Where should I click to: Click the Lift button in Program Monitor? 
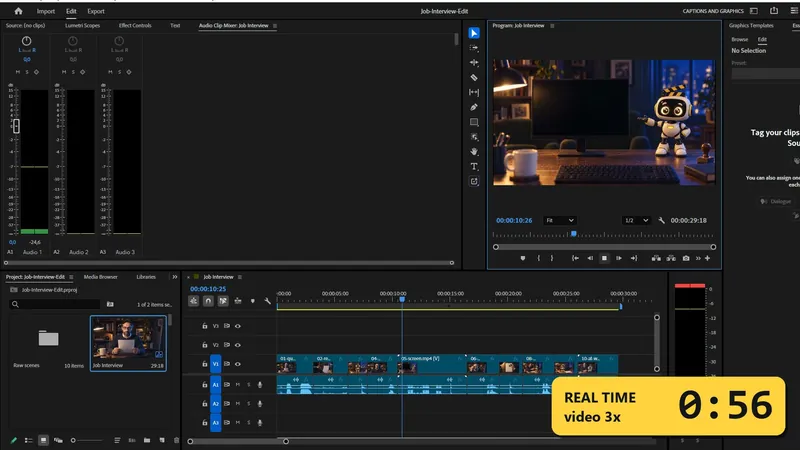coord(656,258)
